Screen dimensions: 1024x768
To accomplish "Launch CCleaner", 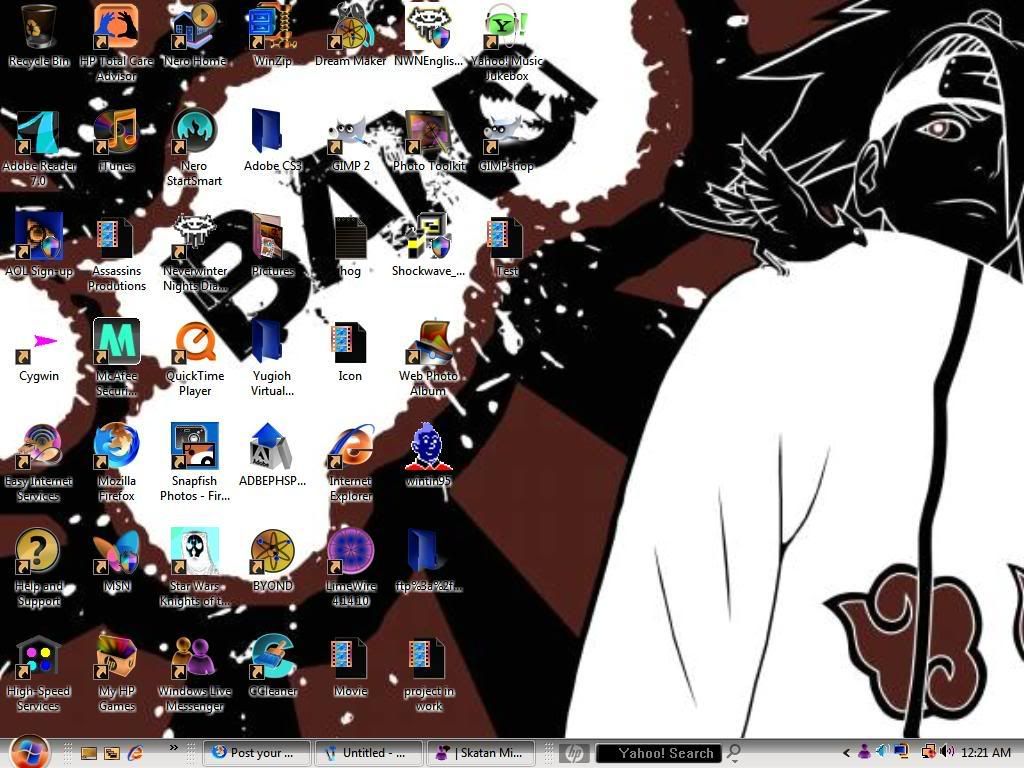I will click(x=272, y=655).
